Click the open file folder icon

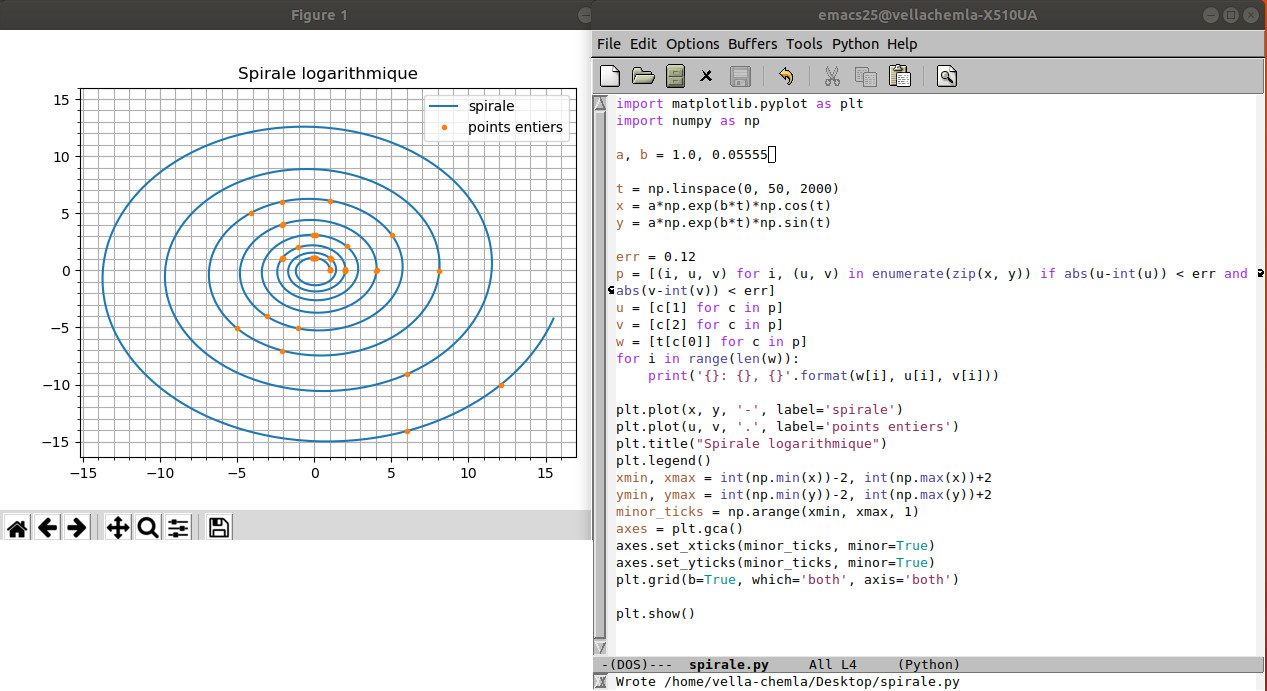click(x=643, y=76)
